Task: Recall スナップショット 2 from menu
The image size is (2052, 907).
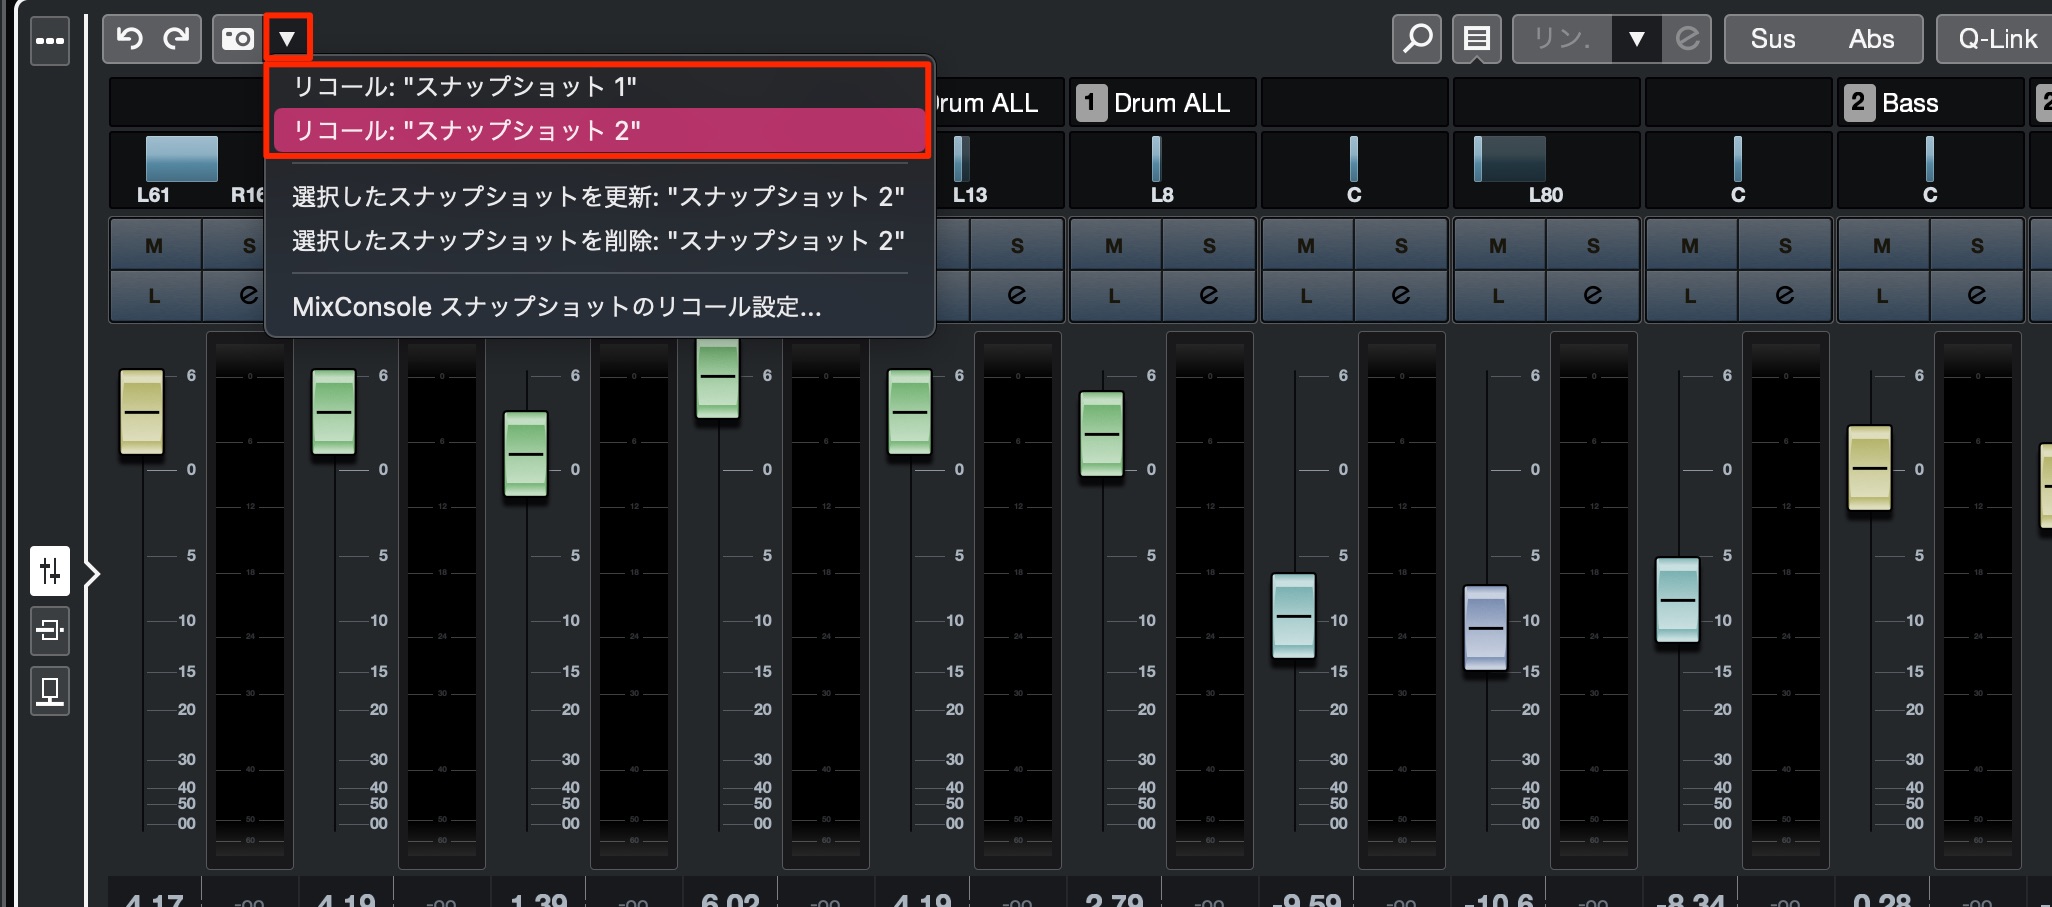Action: pyautogui.click(x=598, y=130)
